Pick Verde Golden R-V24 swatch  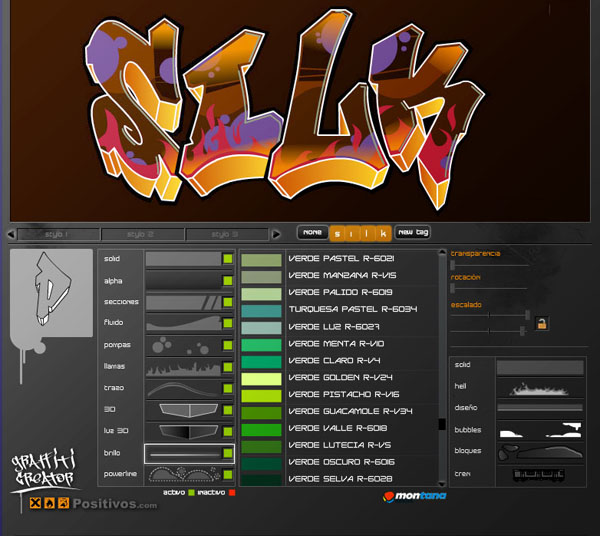(x=261, y=379)
